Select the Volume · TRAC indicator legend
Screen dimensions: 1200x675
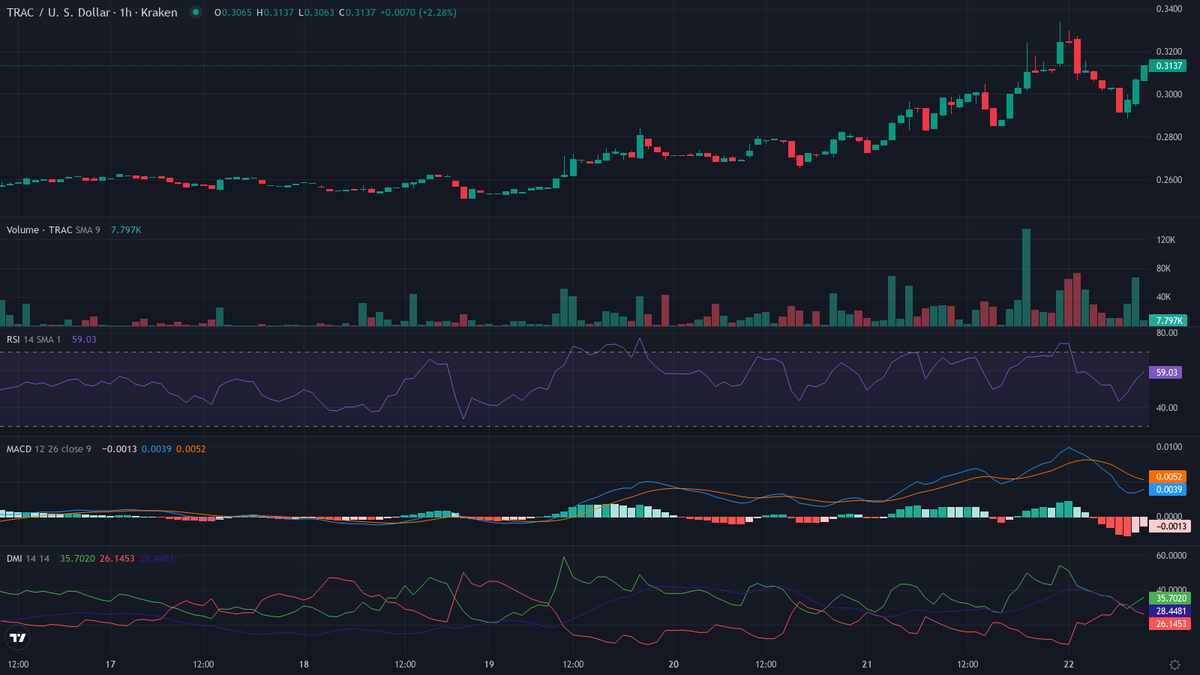pyautogui.click(x=52, y=230)
